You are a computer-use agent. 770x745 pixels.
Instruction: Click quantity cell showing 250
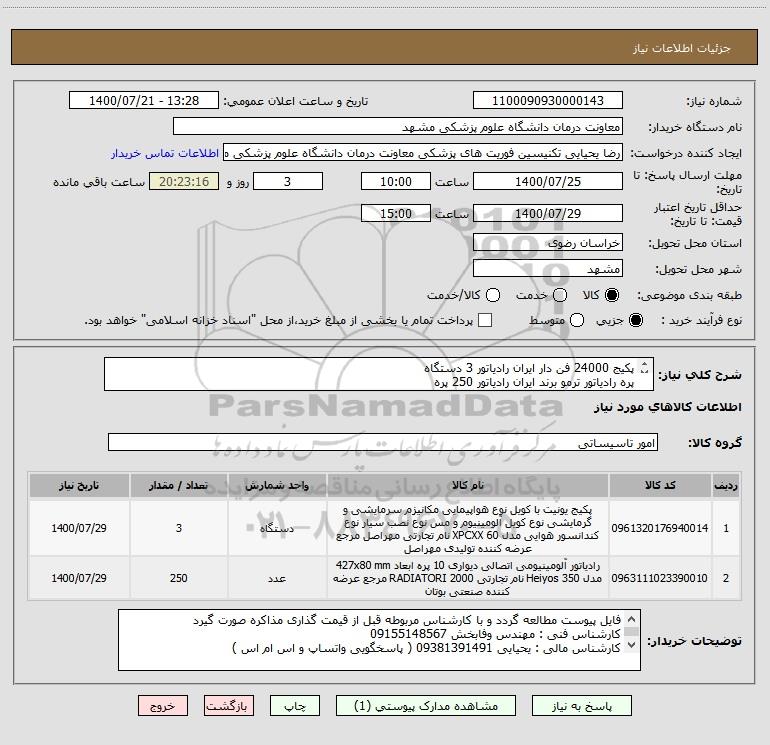179,578
